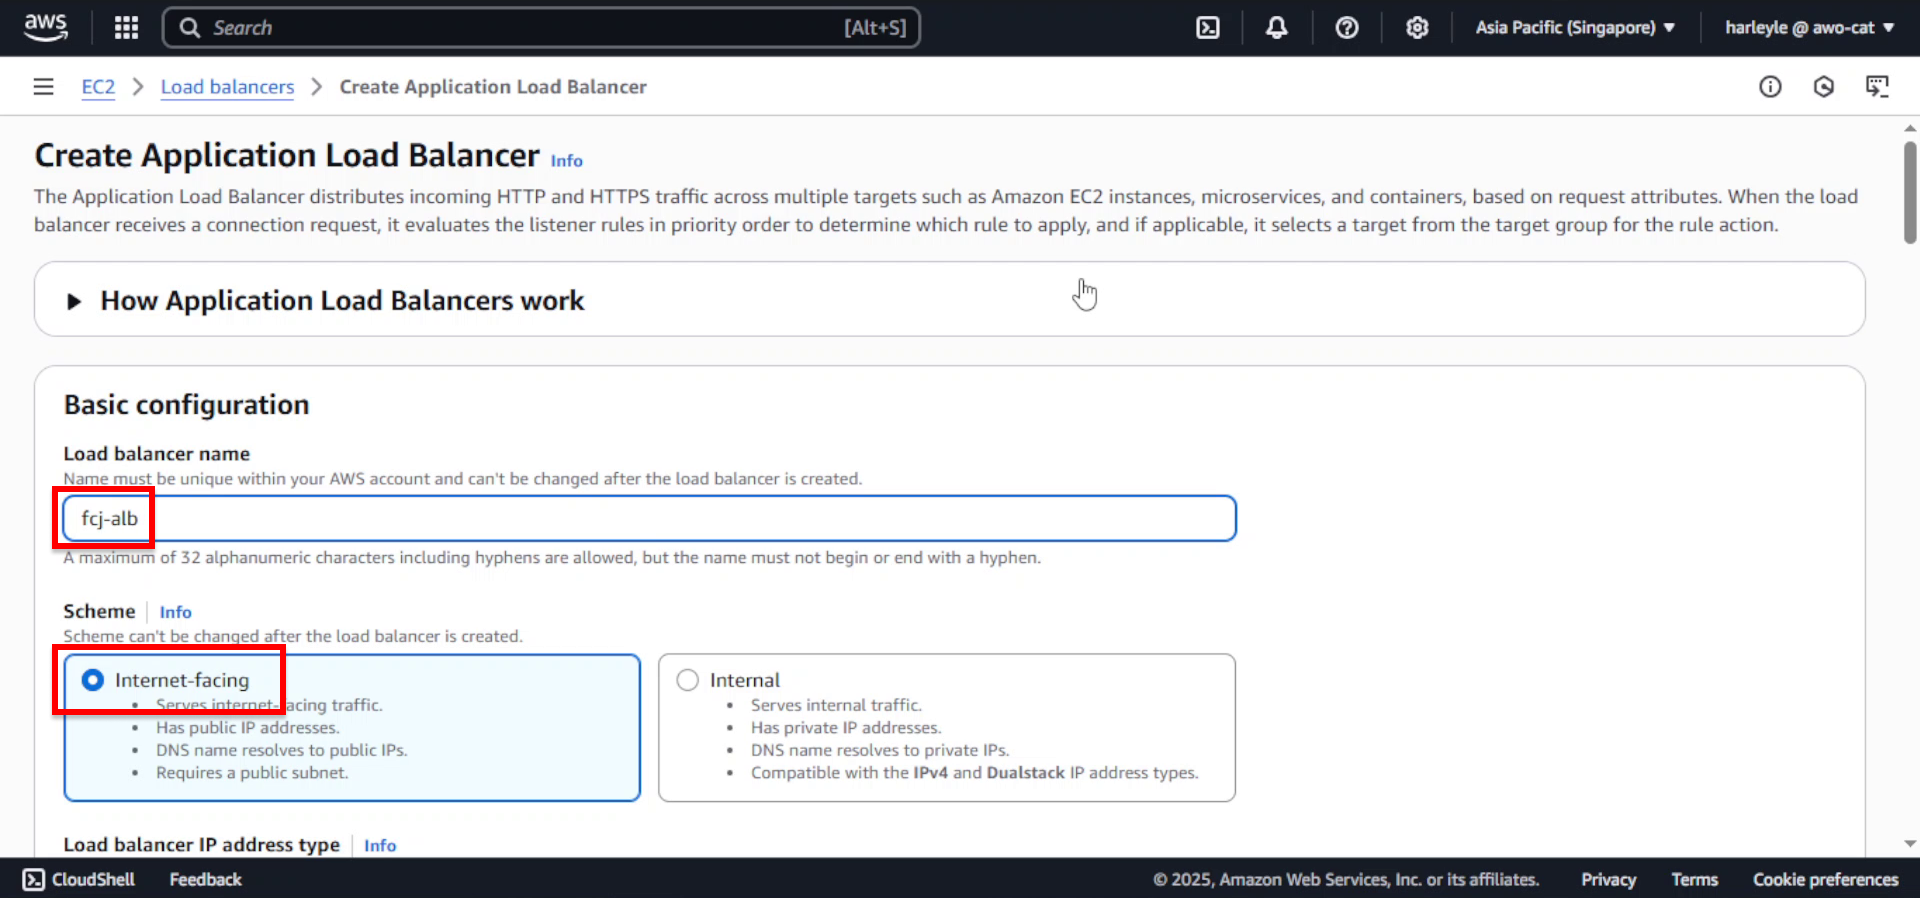Click the scrollbar up arrow

point(1910,128)
